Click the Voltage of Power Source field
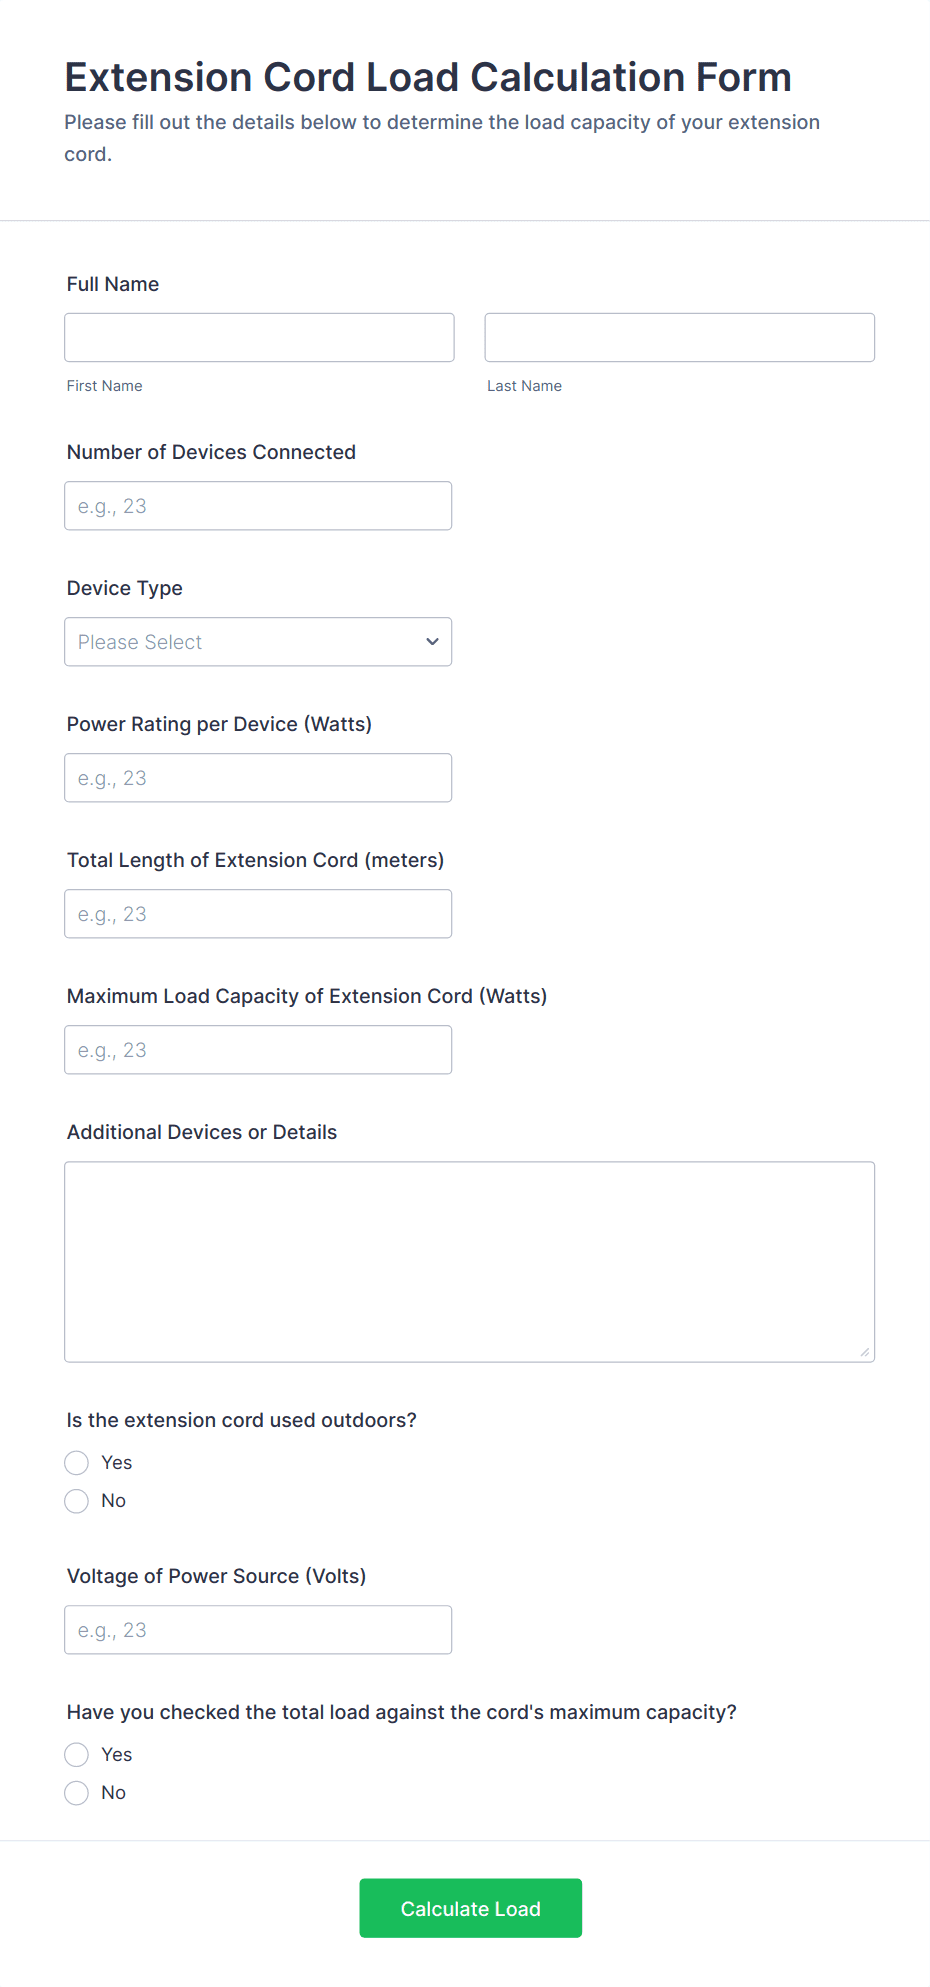930x1987 pixels. 258,1630
